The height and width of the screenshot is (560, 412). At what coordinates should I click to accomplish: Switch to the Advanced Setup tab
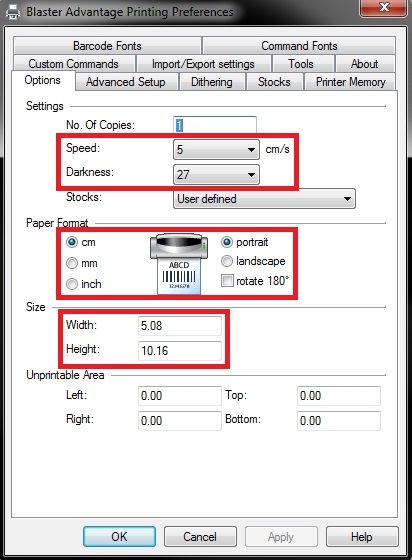[126, 82]
